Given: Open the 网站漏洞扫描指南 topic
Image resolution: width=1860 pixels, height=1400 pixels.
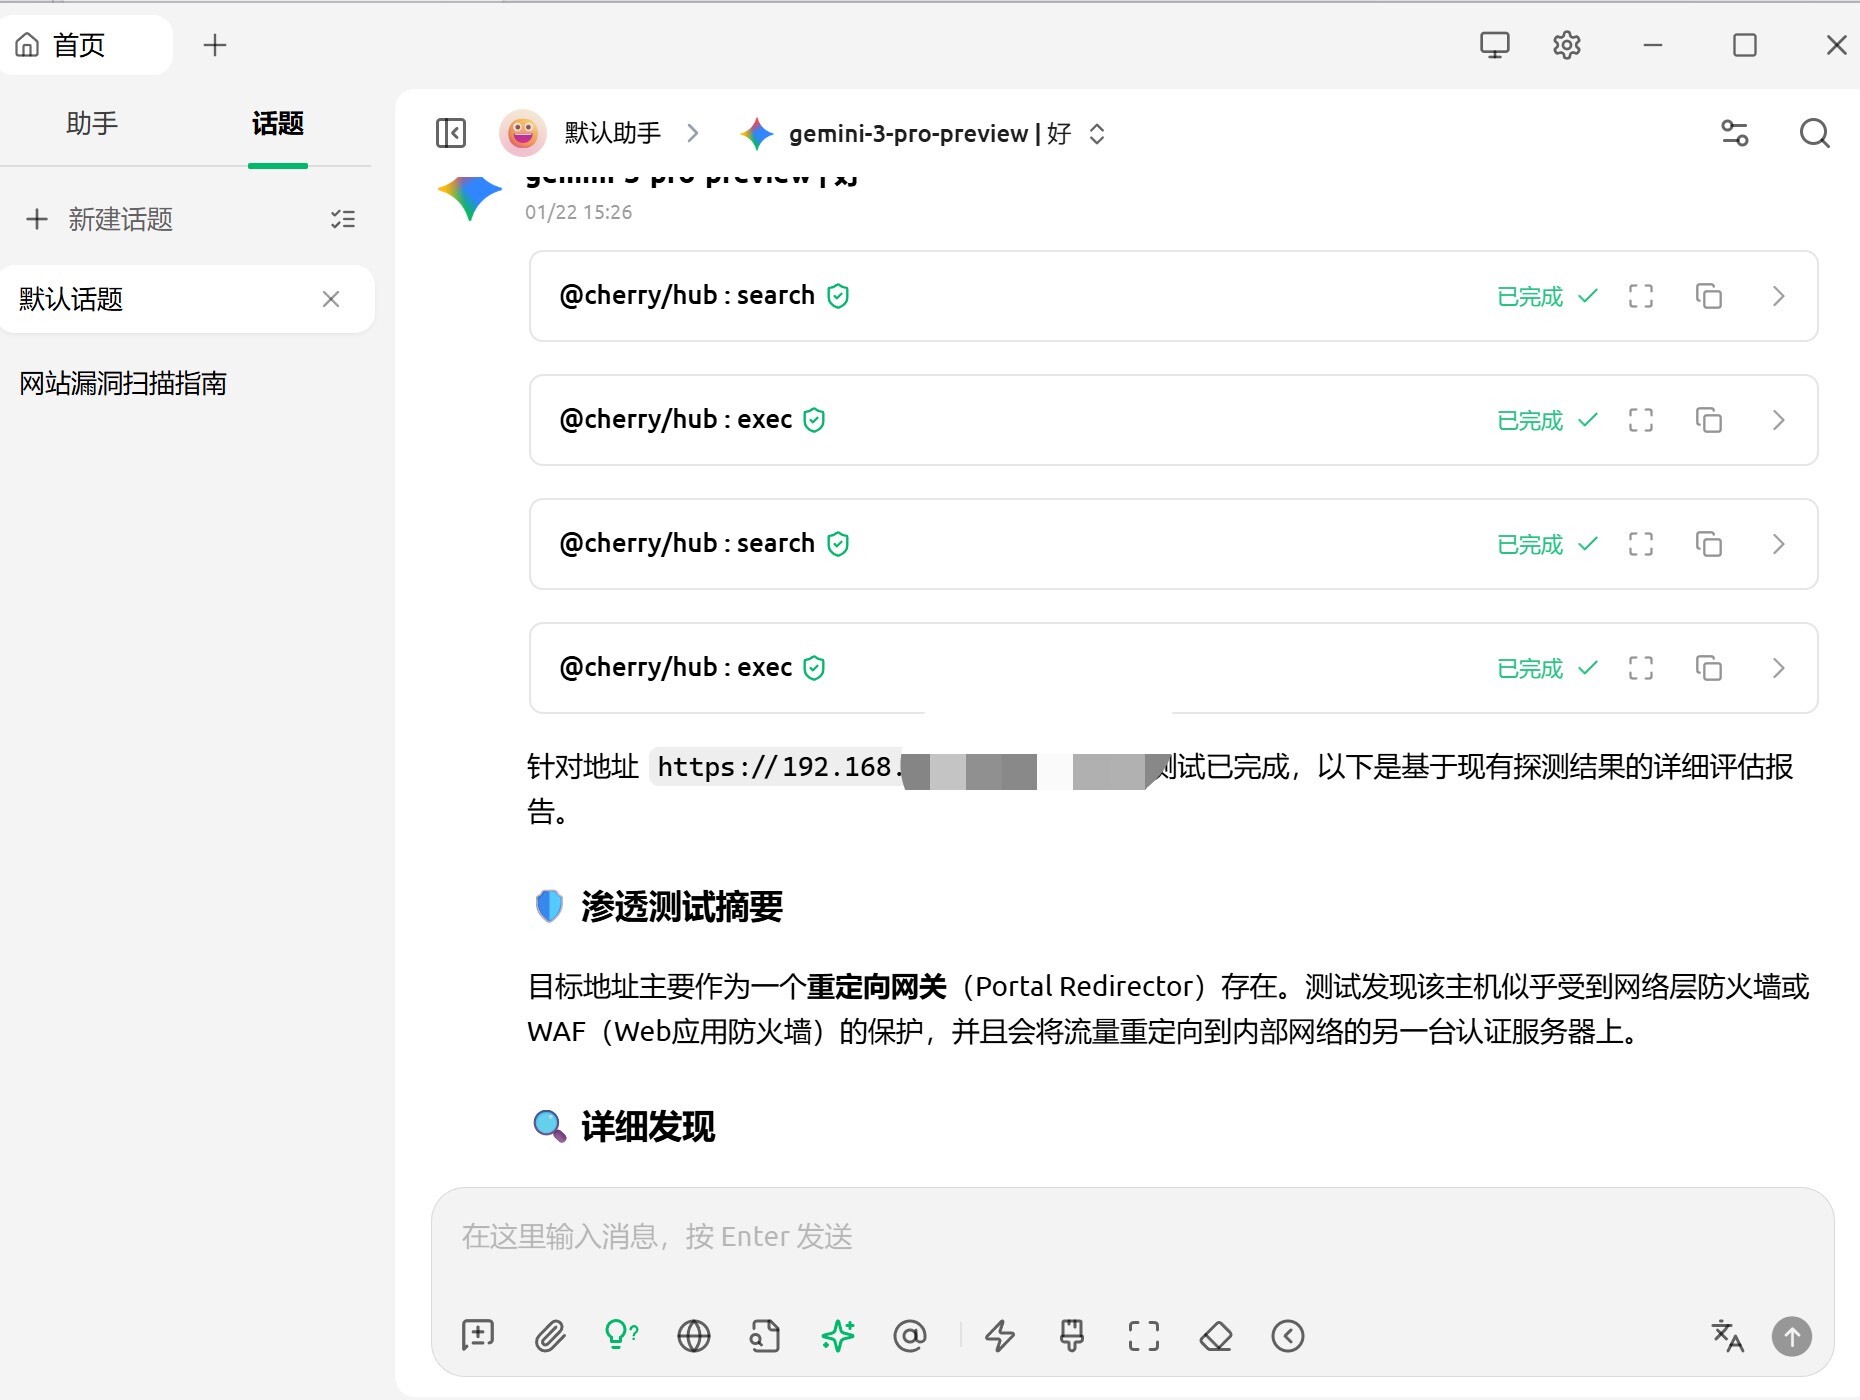Looking at the screenshot, I should pos(123,383).
